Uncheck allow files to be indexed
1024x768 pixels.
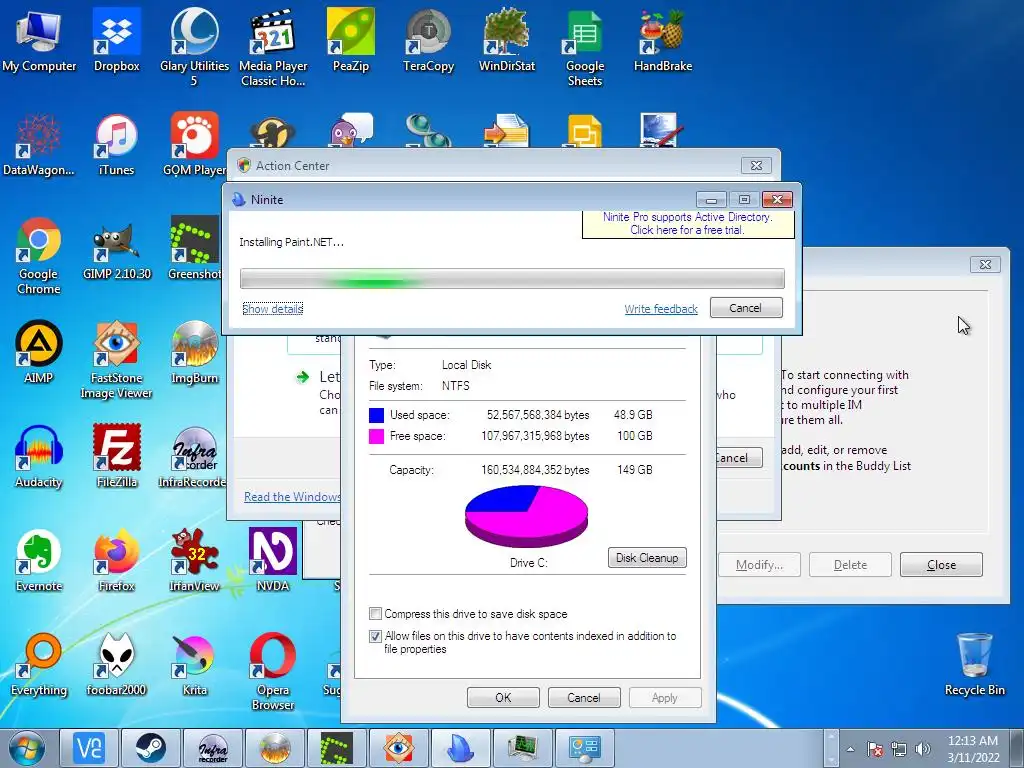click(375, 635)
